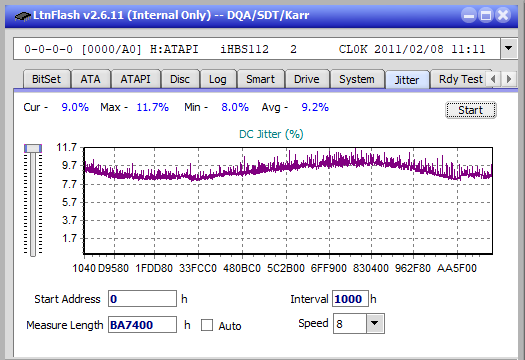Enable the Auto checkbox
Screen dimensions: 525x360
coord(207,325)
